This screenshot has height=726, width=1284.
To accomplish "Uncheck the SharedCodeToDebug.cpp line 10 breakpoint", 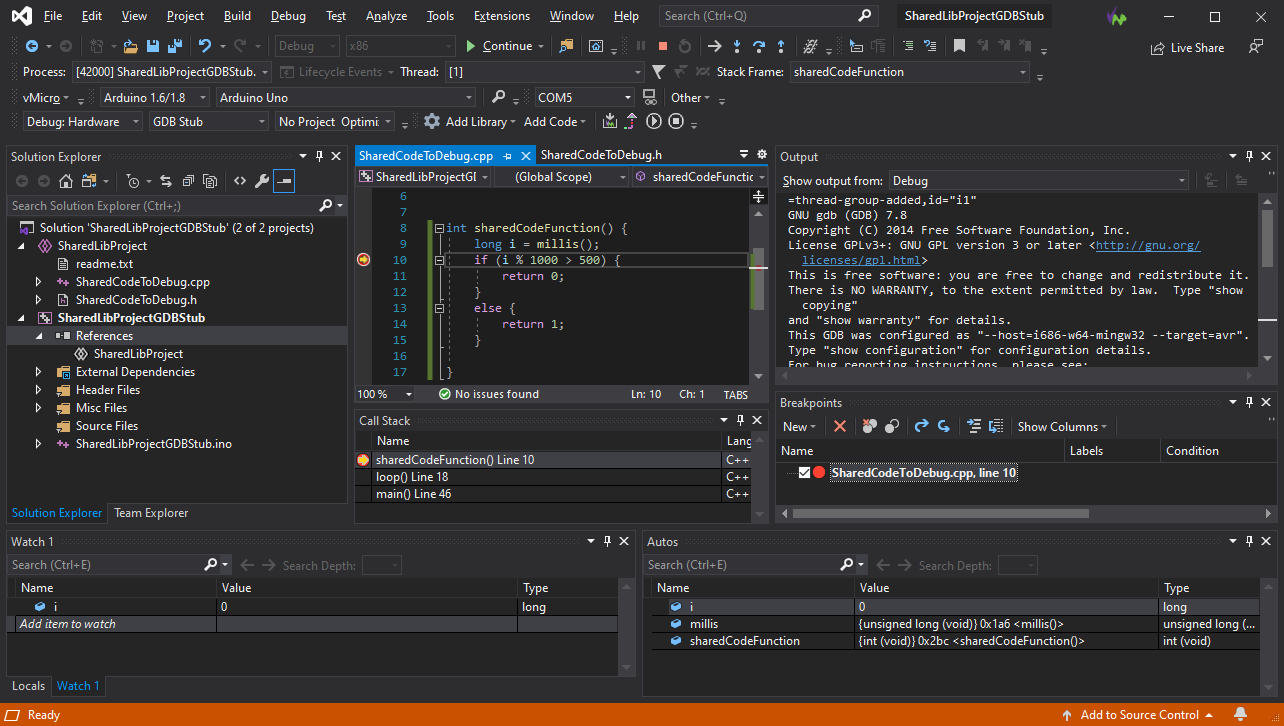I will point(804,473).
